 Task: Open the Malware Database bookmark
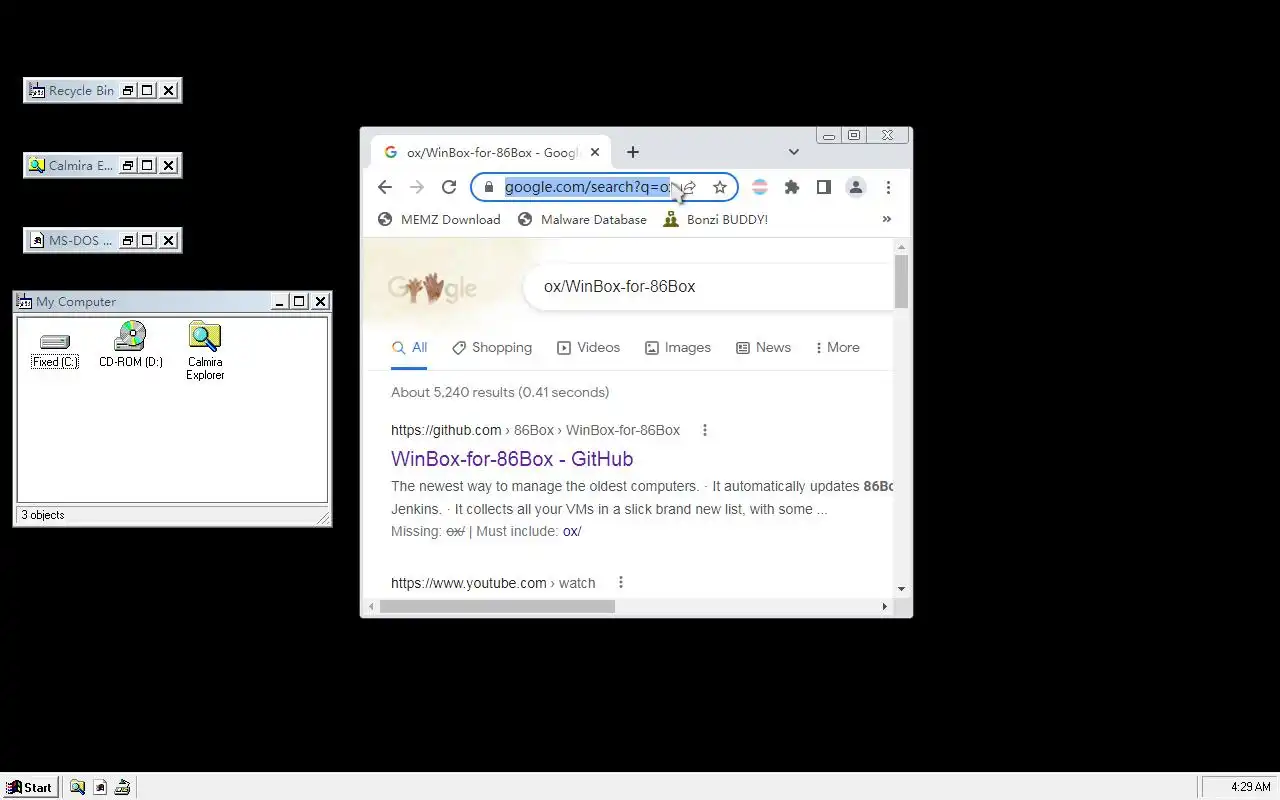point(582,219)
